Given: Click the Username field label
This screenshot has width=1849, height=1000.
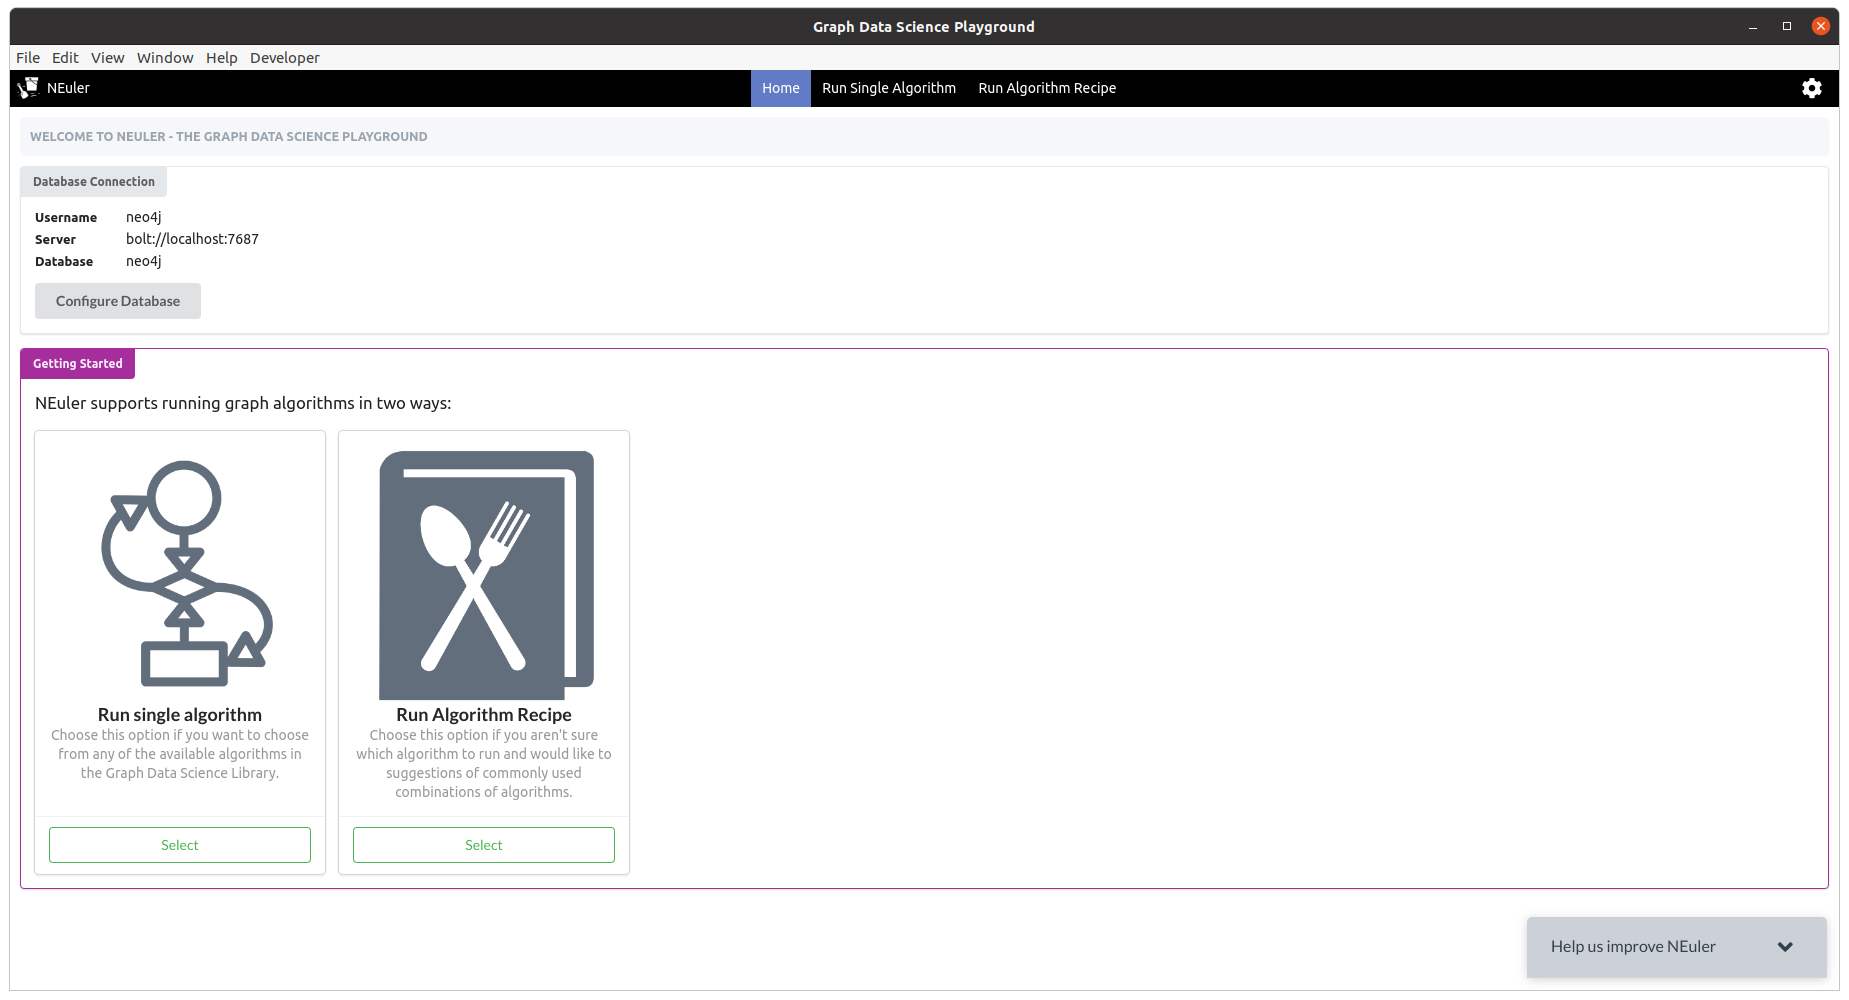Looking at the screenshot, I should click(x=66, y=218).
